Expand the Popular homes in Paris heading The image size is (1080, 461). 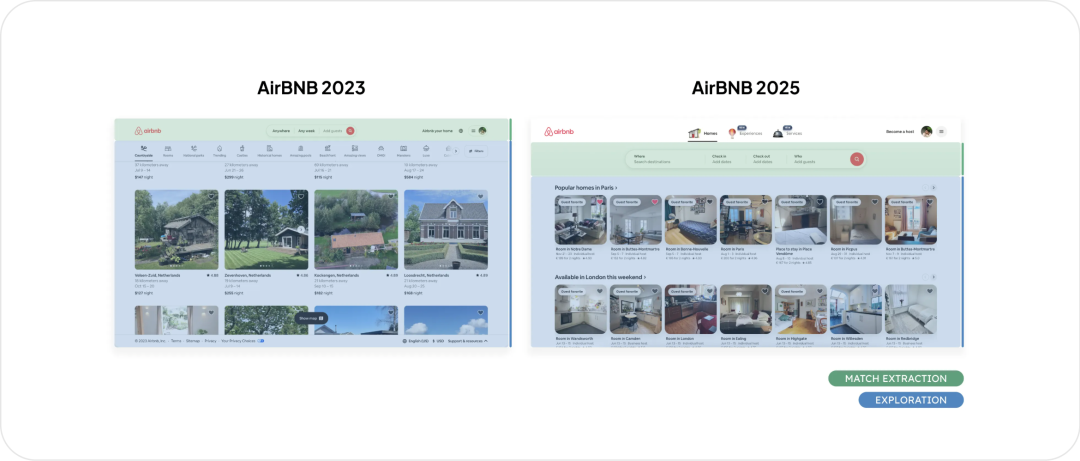(x=586, y=188)
